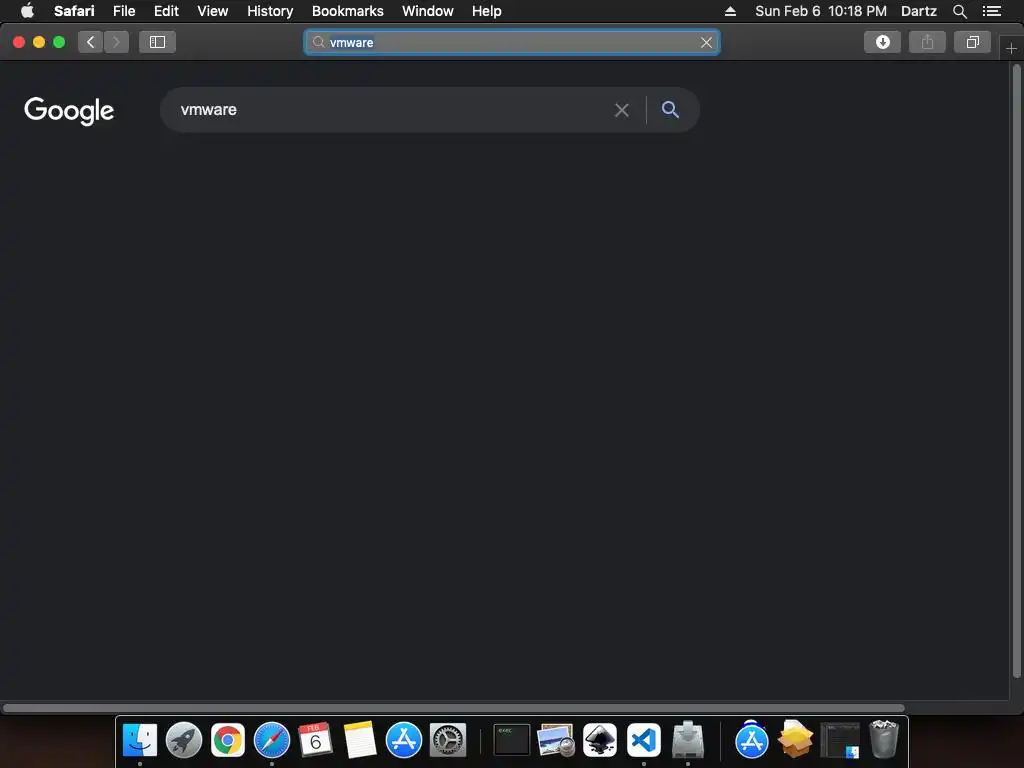Clear the Google search box
The height and width of the screenshot is (768, 1024).
click(x=622, y=110)
